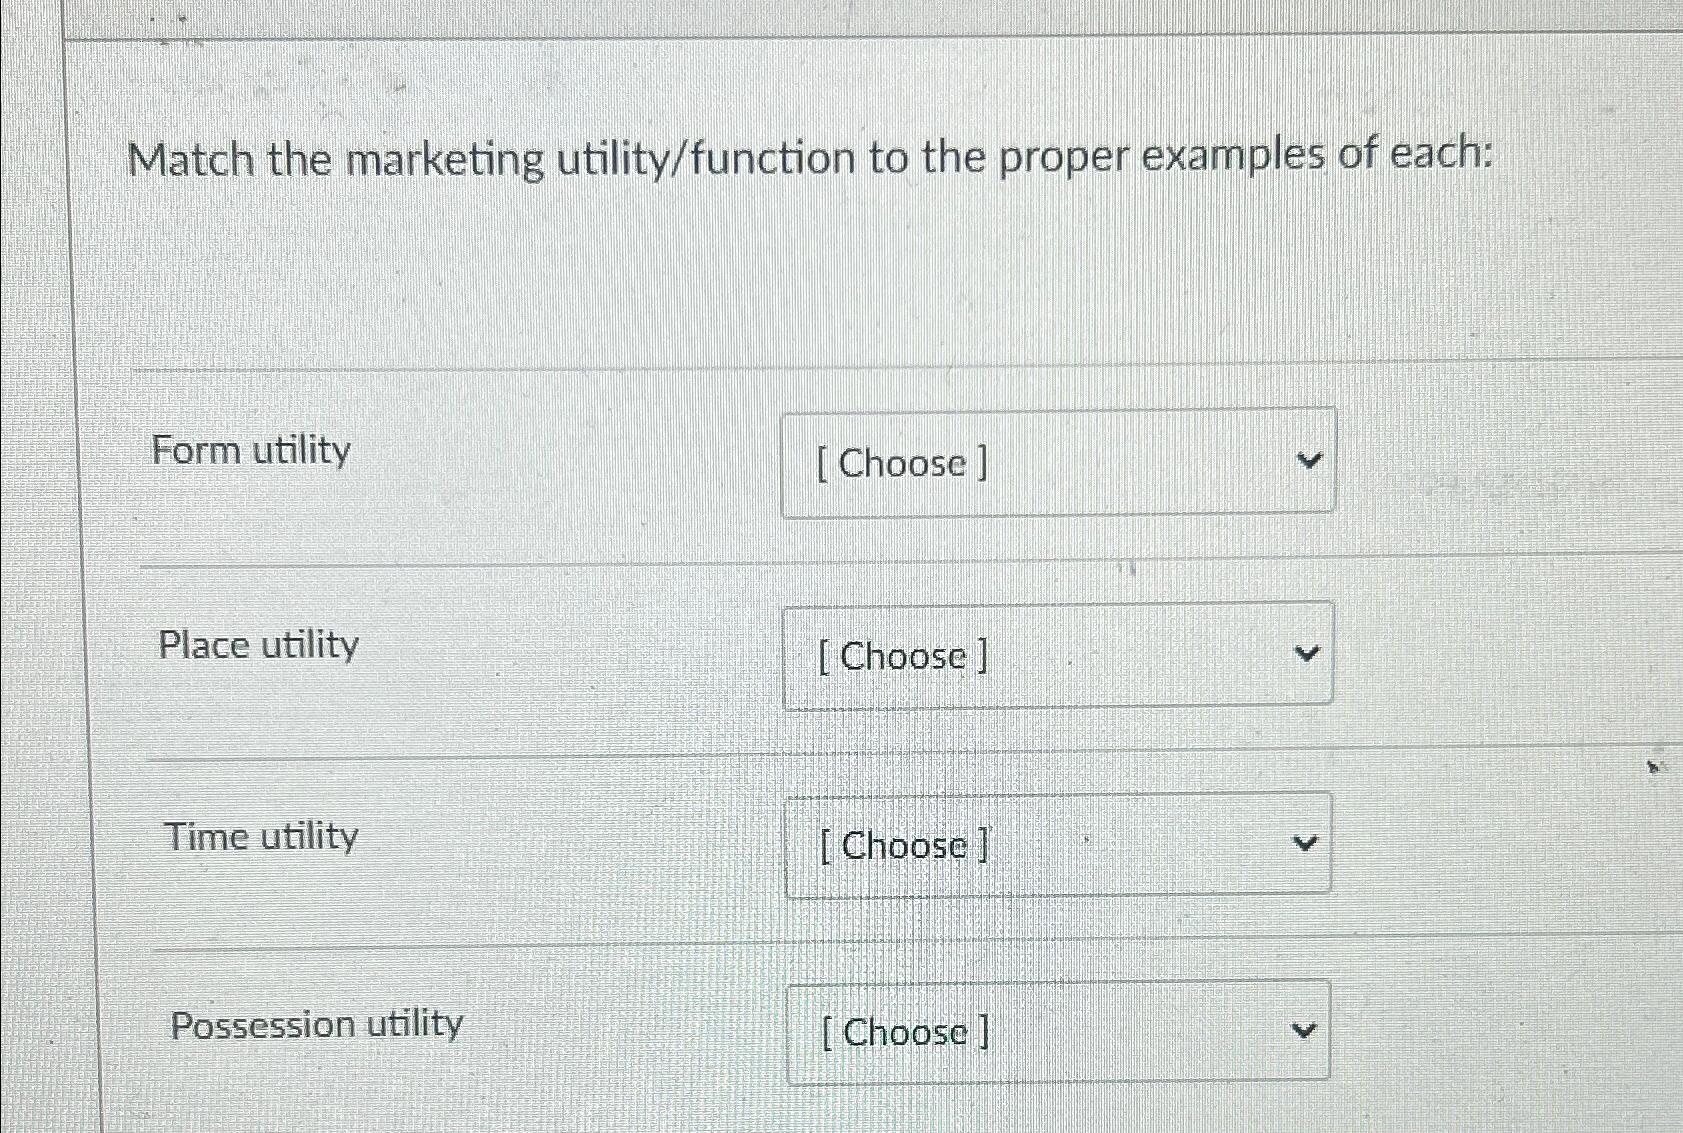Expand the [Choose] menu next to Form utility

coord(1057,461)
